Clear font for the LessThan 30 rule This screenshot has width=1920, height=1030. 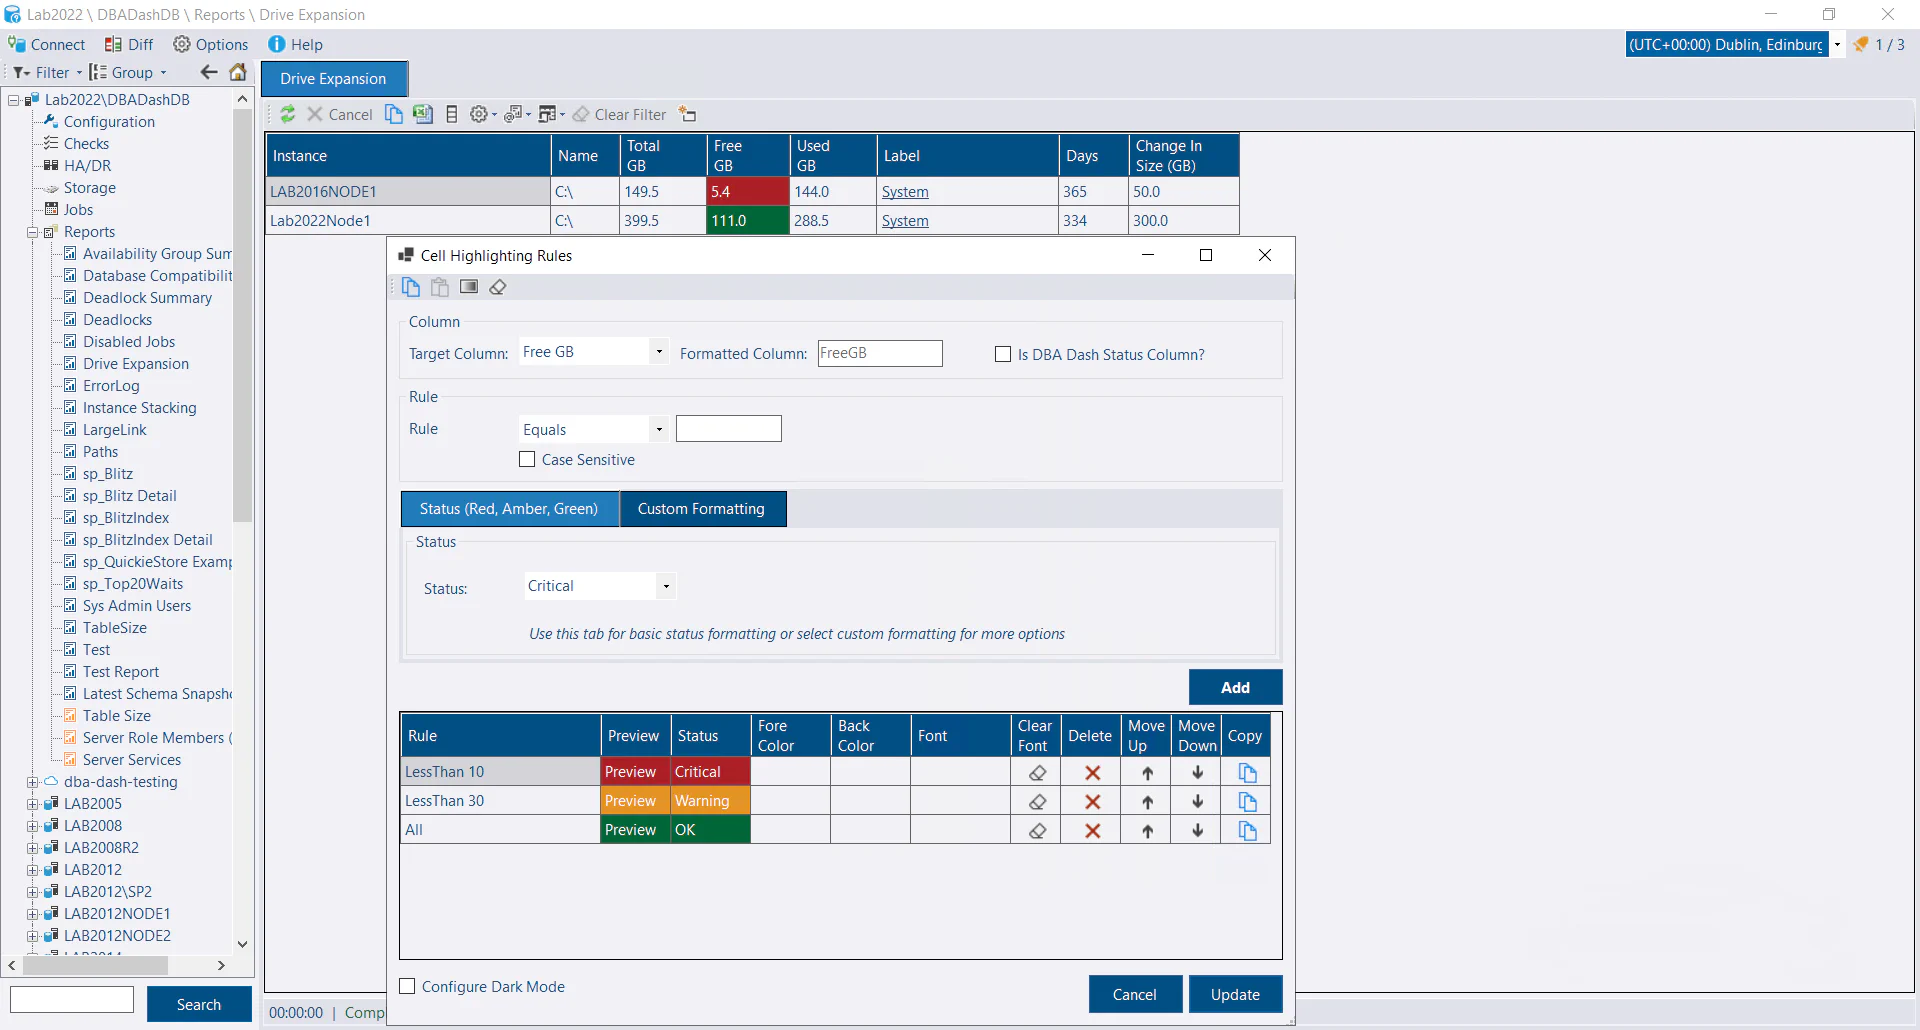click(x=1038, y=801)
